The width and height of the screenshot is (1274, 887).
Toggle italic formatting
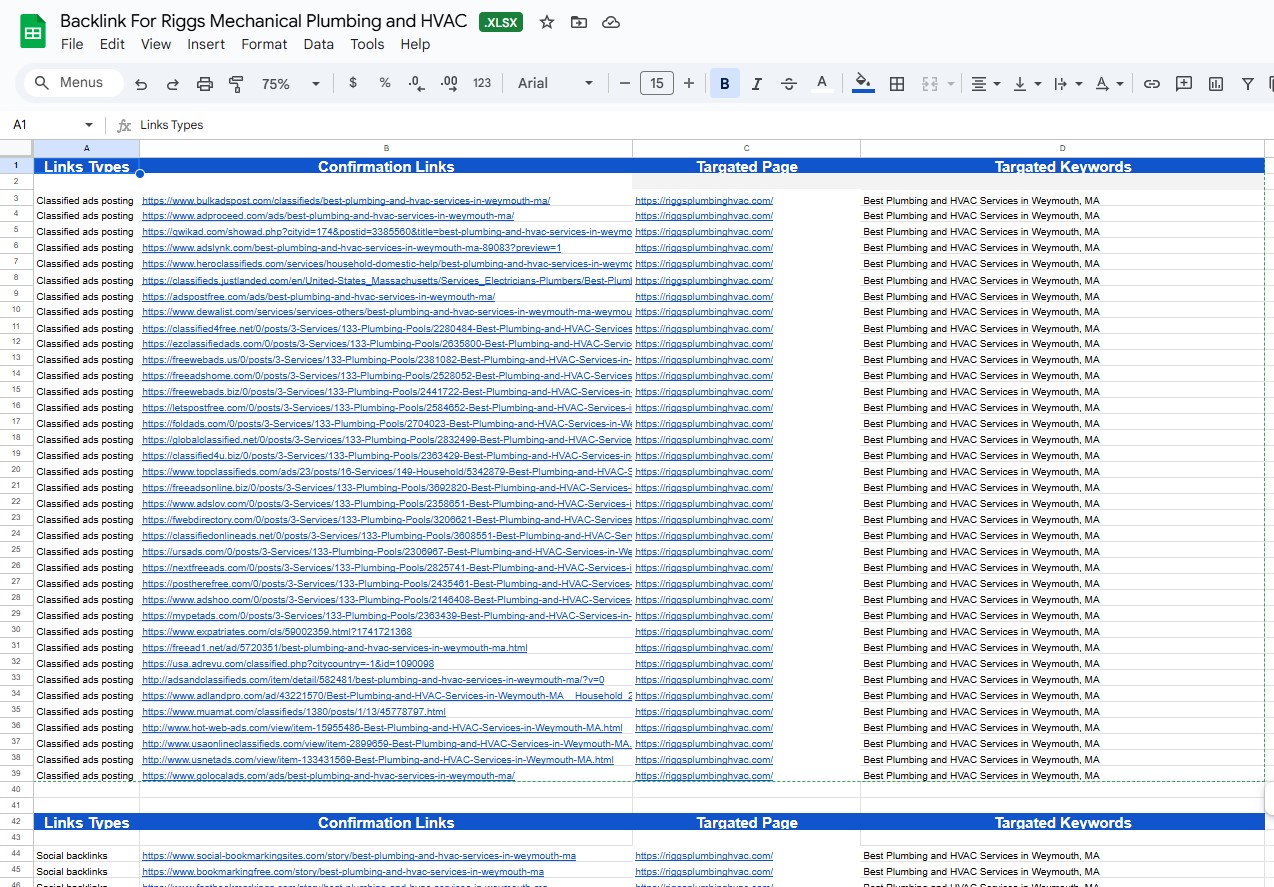[x=757, y=84]
